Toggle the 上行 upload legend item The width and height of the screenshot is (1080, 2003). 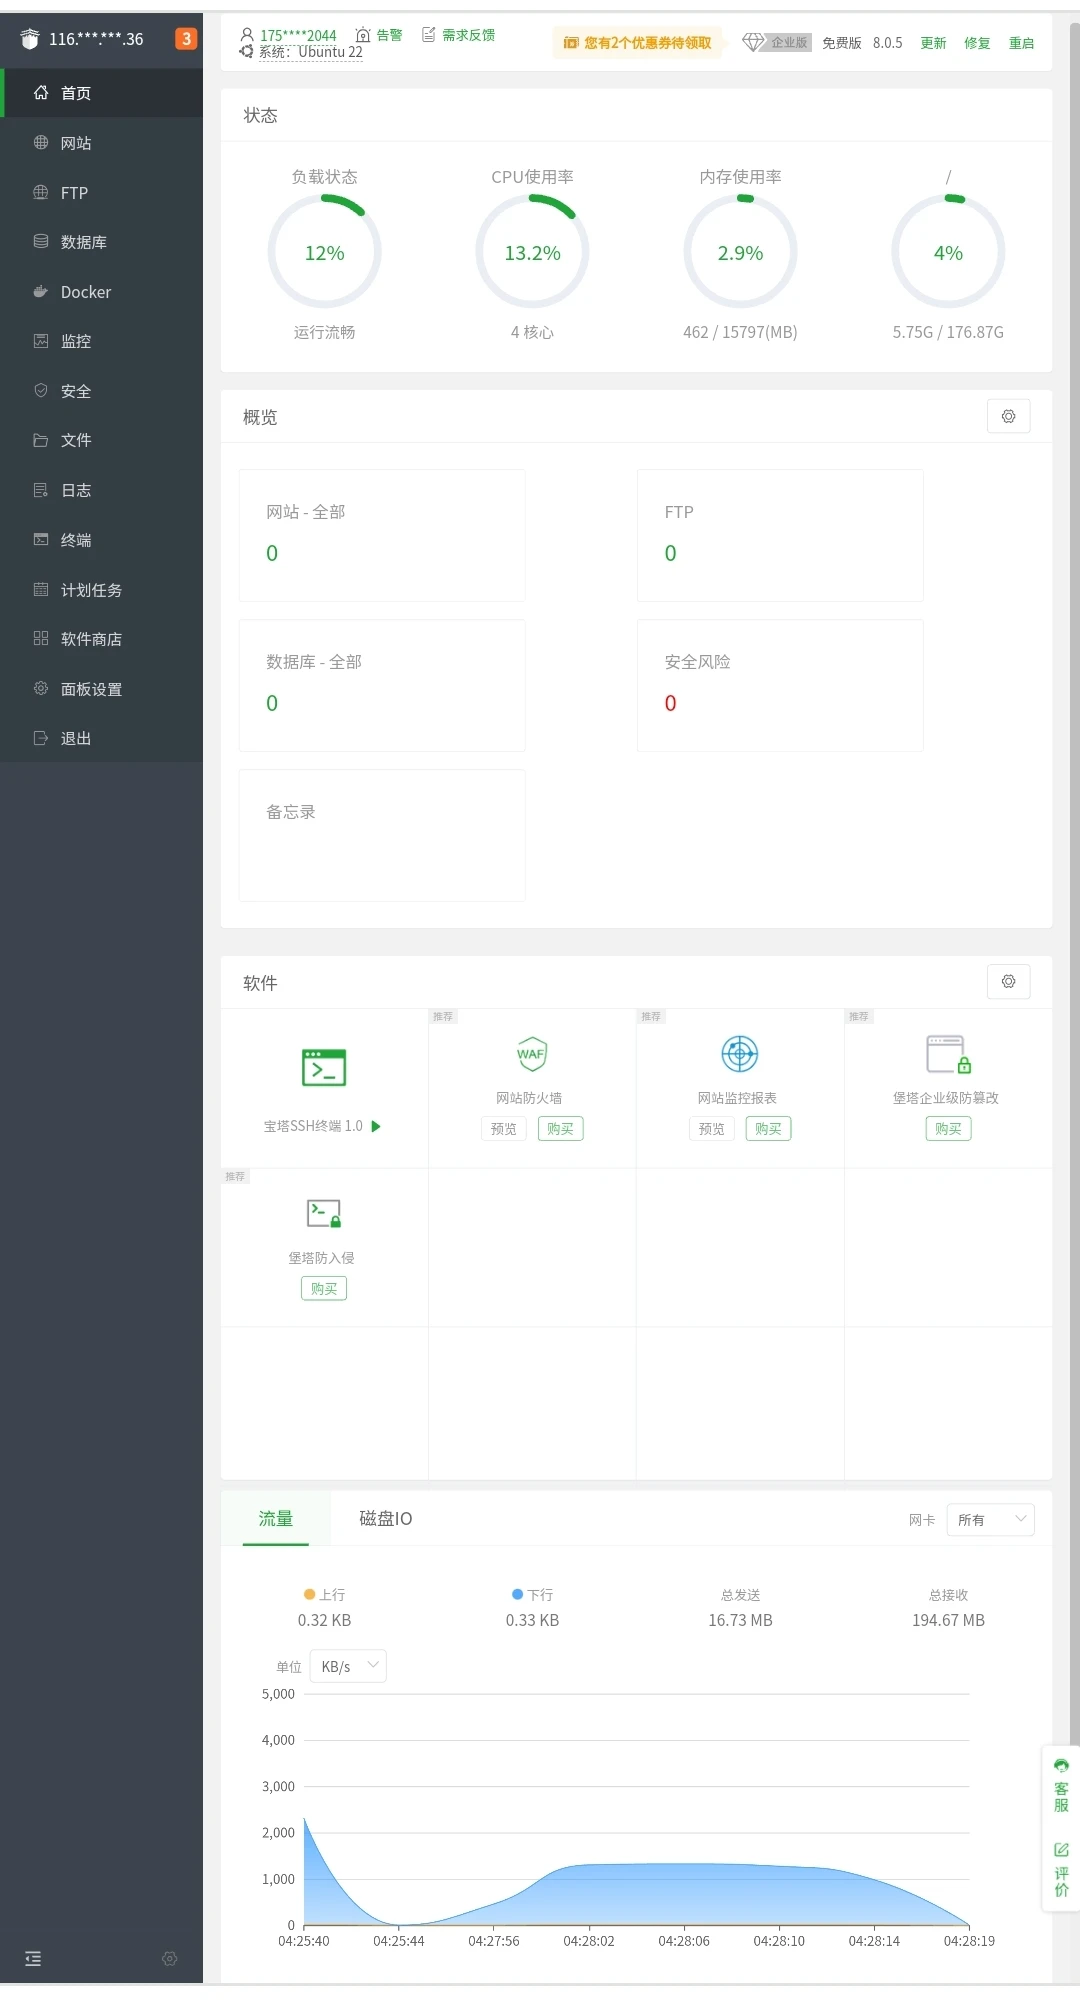tap(324, 1595)
